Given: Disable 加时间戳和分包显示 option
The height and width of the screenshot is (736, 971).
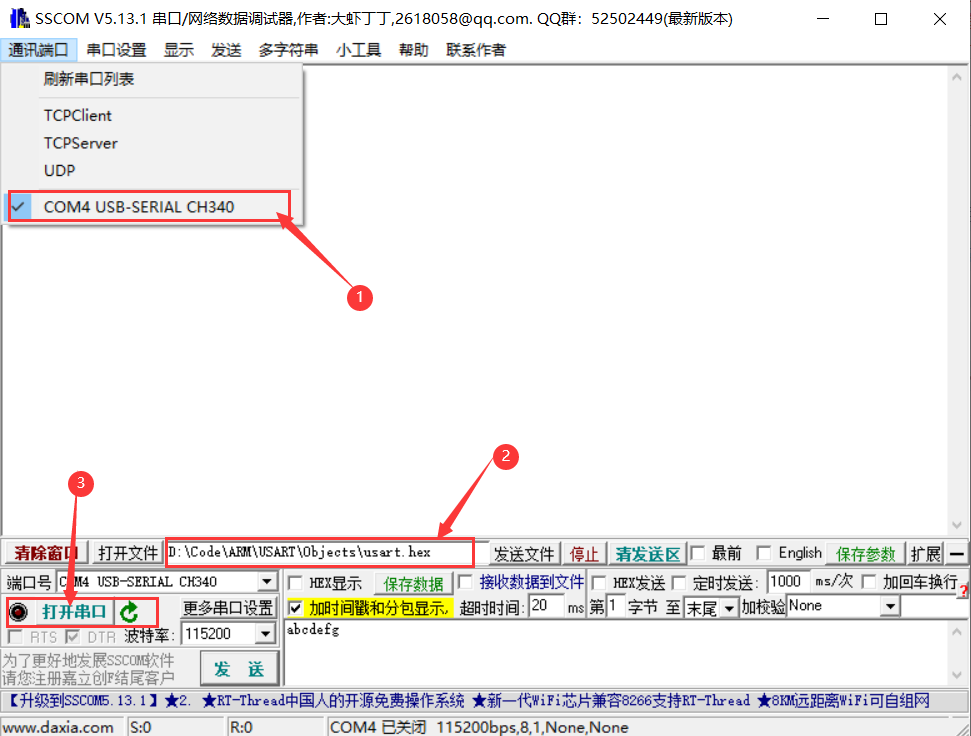Looking at the screenshot, I should [294, 607].
